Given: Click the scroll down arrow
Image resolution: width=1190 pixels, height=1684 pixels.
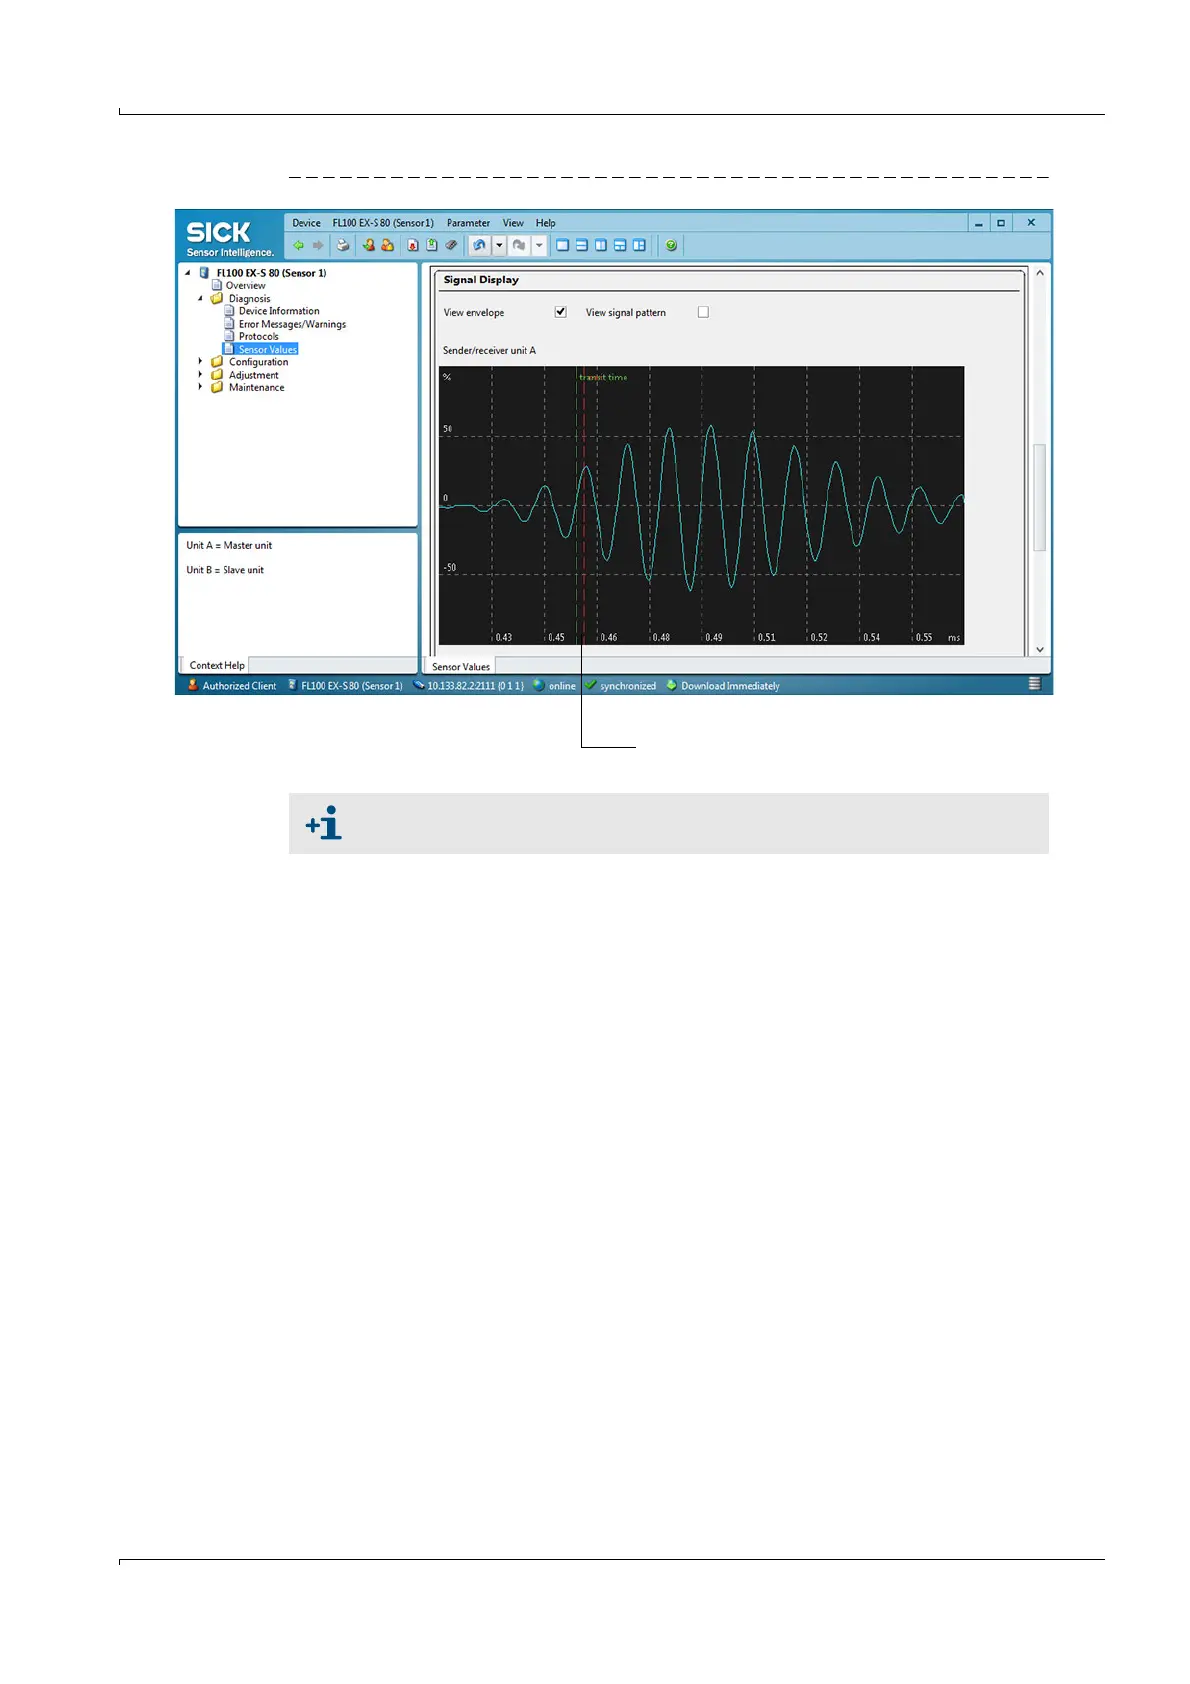Looking at the screenshot, I should [x=1040, y=649].
